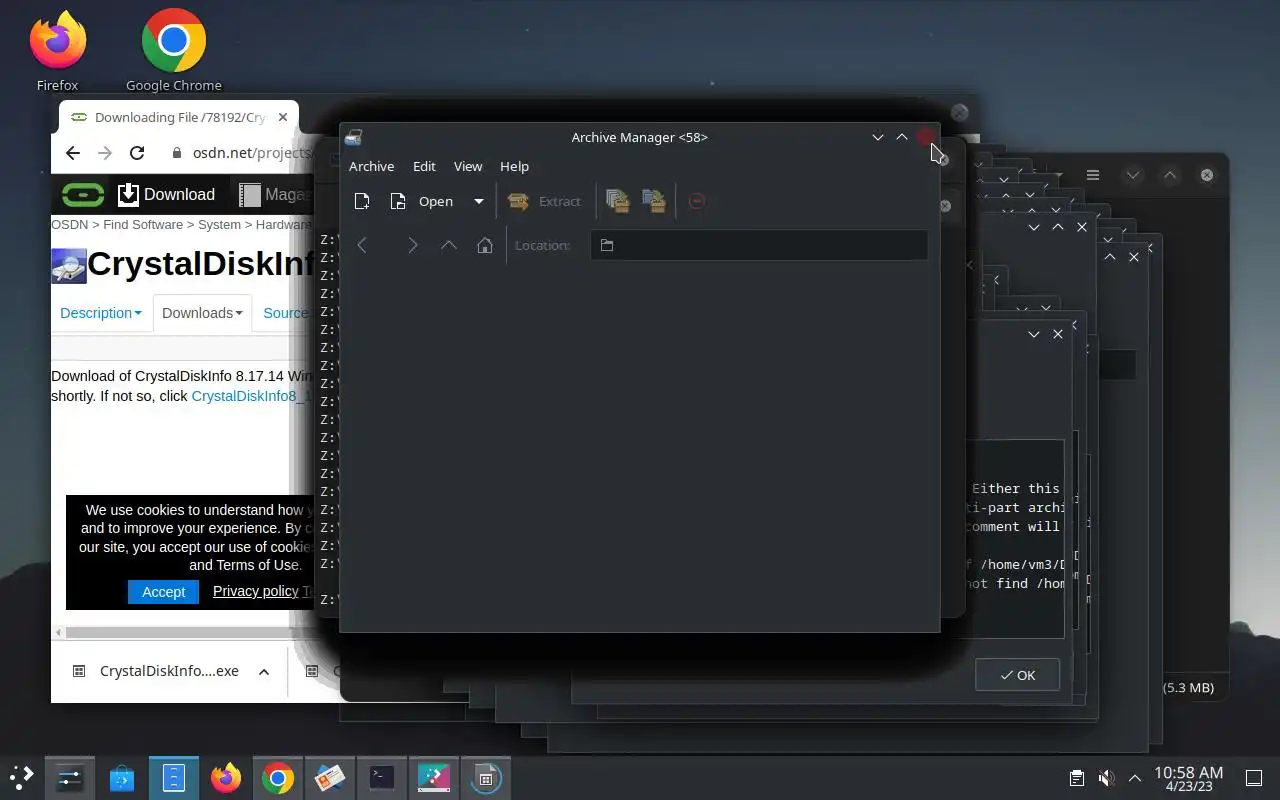1280x800 pixels.
Task: Click the System breadcrumb link
Action: pos(219,225)
